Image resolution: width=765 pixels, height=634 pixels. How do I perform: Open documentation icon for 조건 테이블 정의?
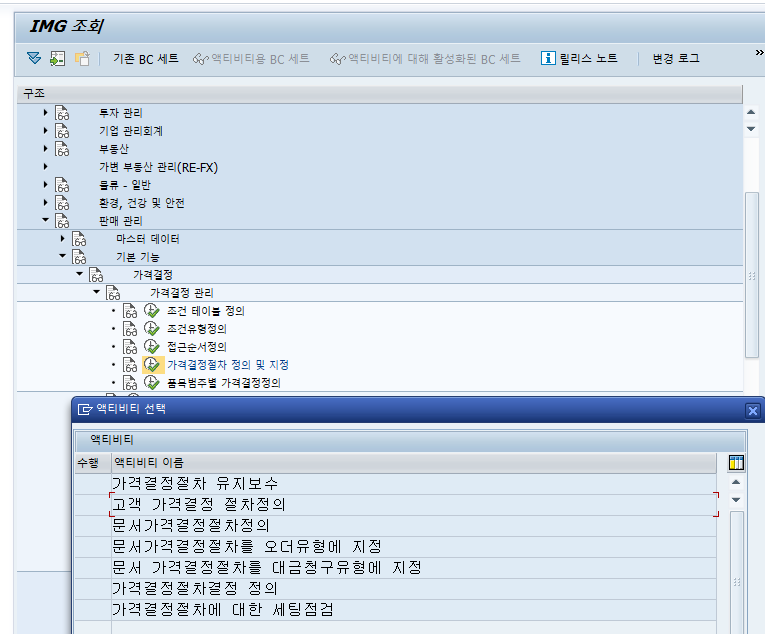click(130, 311)
